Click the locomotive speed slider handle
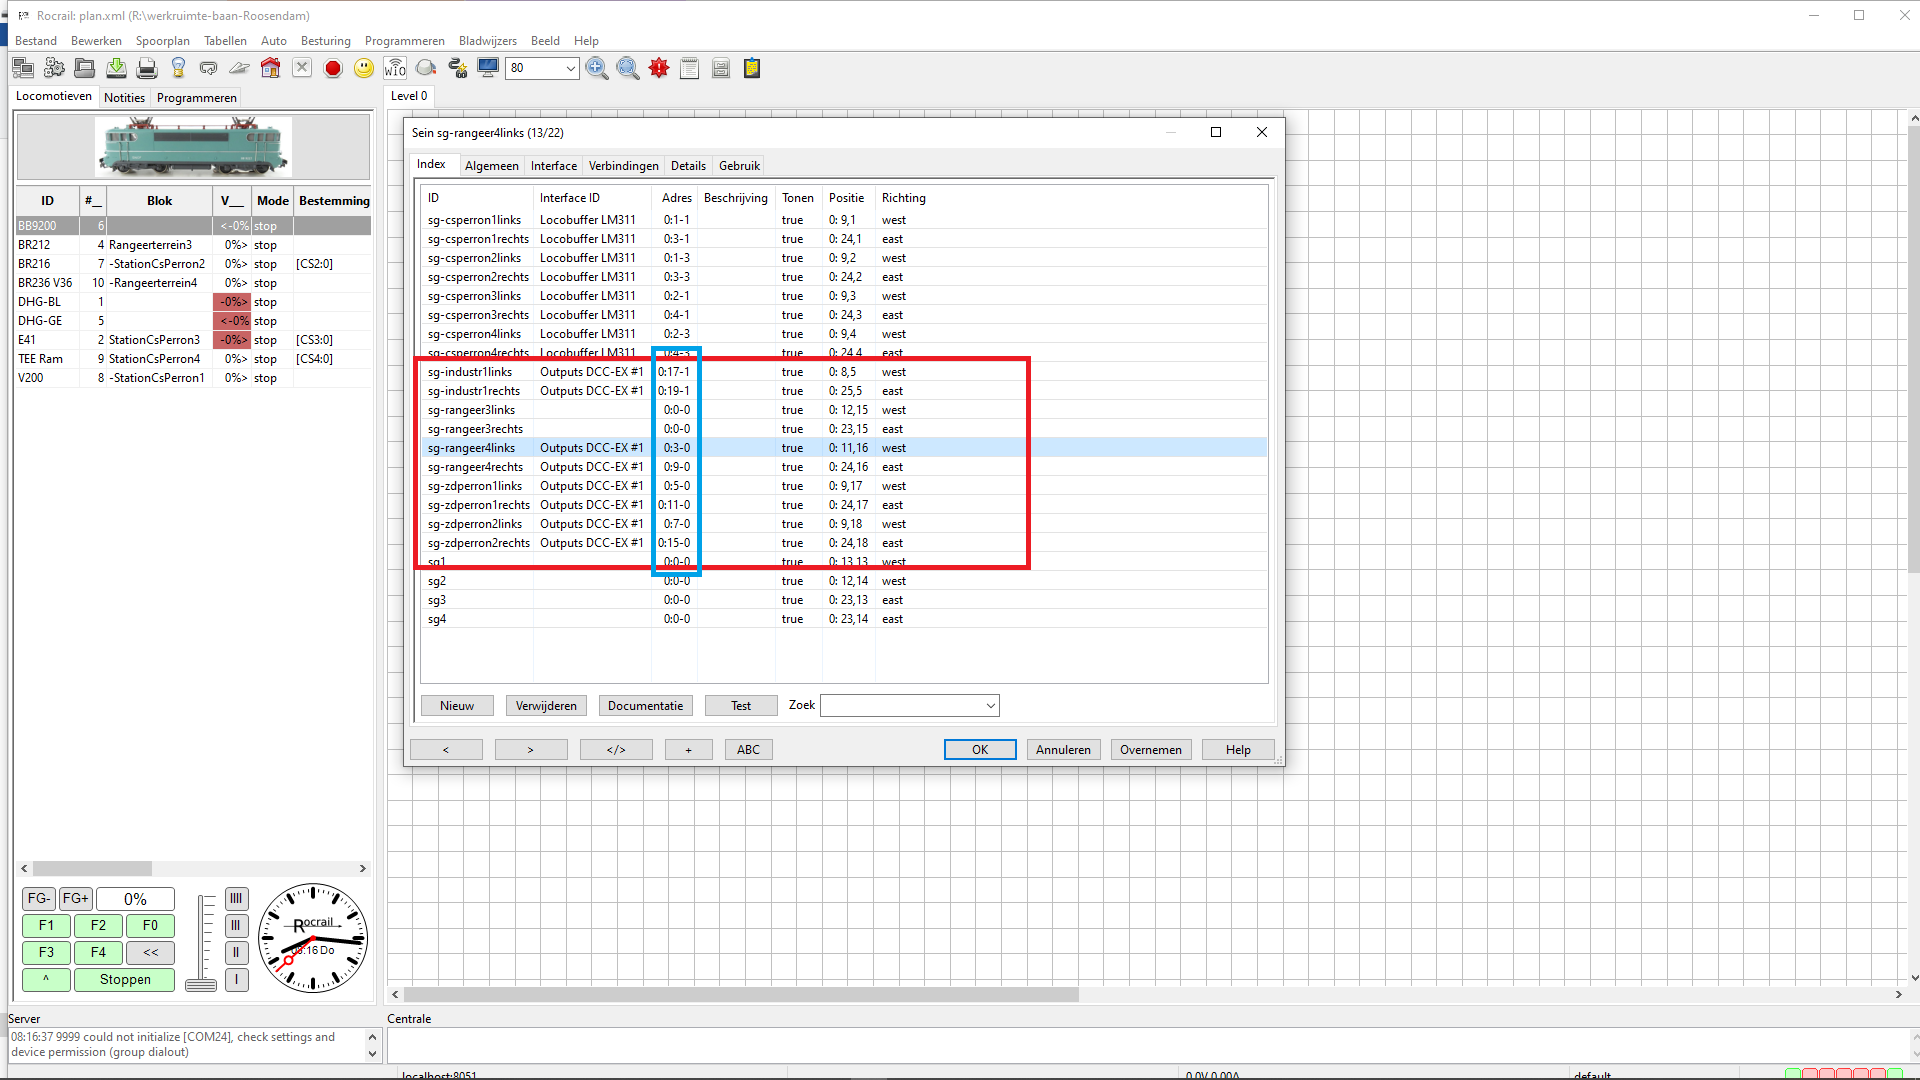This screenshot has width=1920, height=1080. pos(201,985)
